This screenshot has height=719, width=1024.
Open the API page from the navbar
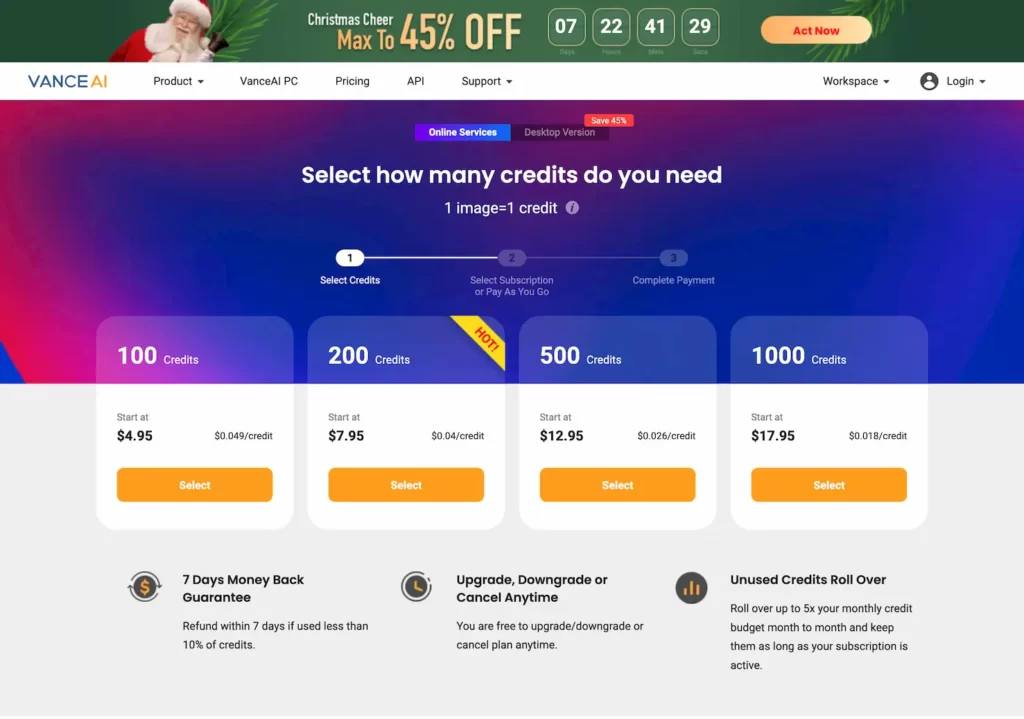(x=415, y=81)
